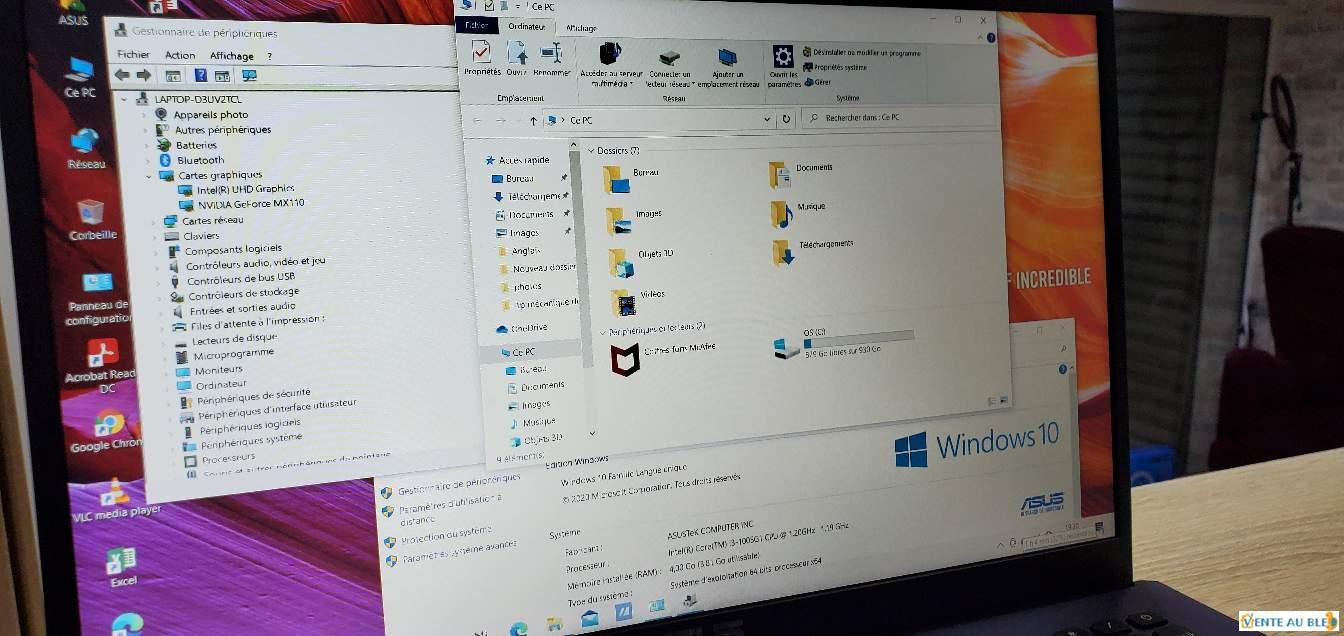Click Rechercher dans : Ce PC field

coord(898,118)
